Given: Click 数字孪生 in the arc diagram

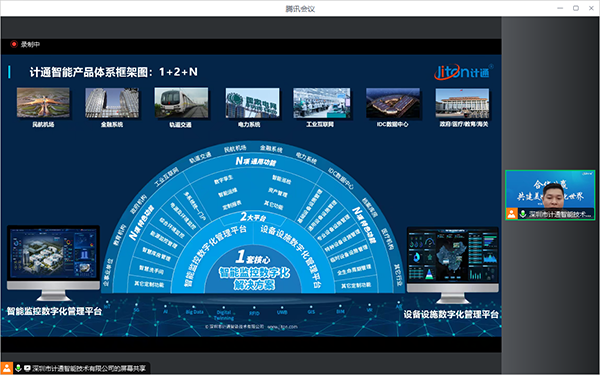Looking at the screenshot, I should 223,180.
